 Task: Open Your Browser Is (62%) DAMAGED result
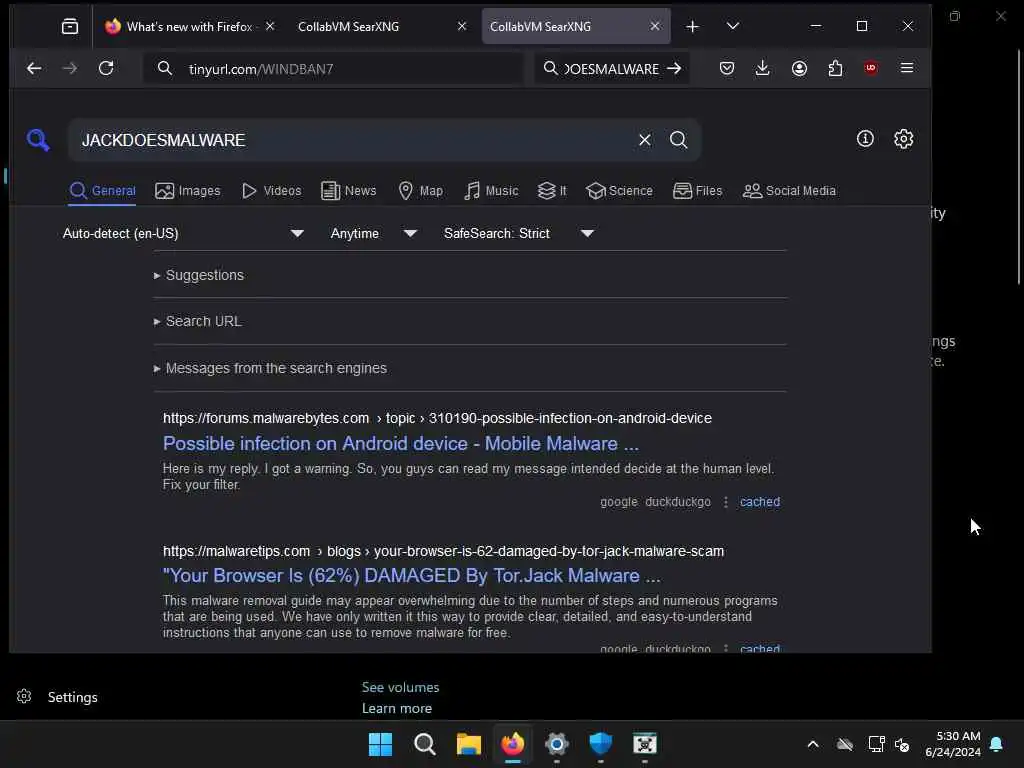[x=411, y=575]
